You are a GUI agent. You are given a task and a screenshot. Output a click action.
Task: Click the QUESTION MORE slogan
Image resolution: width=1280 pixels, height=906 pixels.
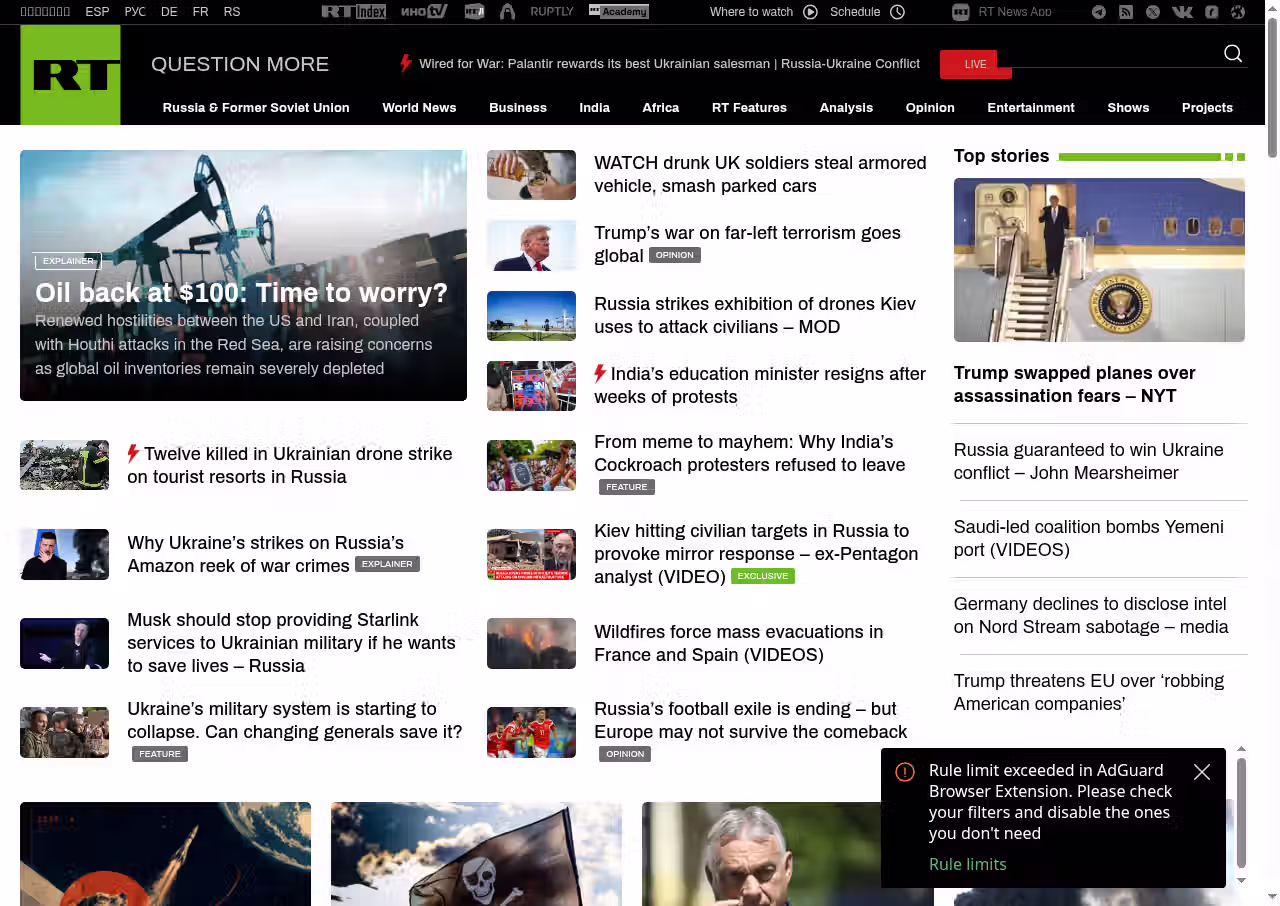[240, 64]
